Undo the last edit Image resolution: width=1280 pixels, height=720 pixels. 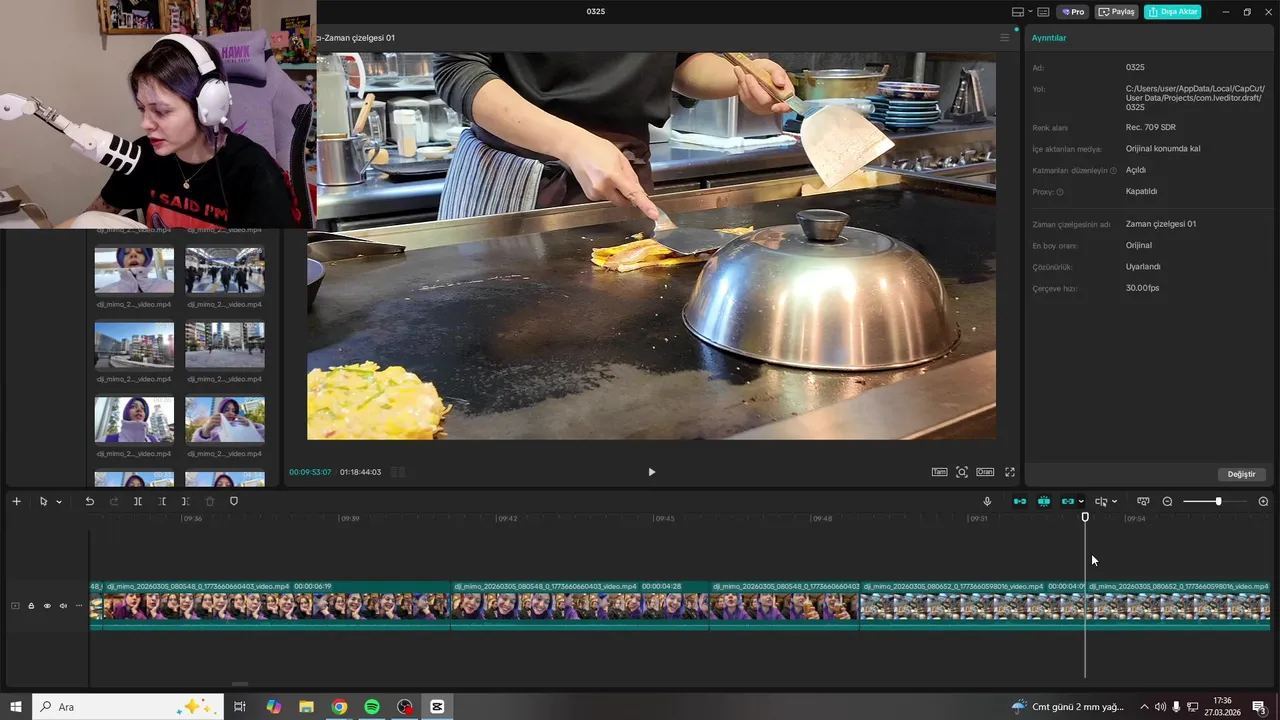[89, 501]
